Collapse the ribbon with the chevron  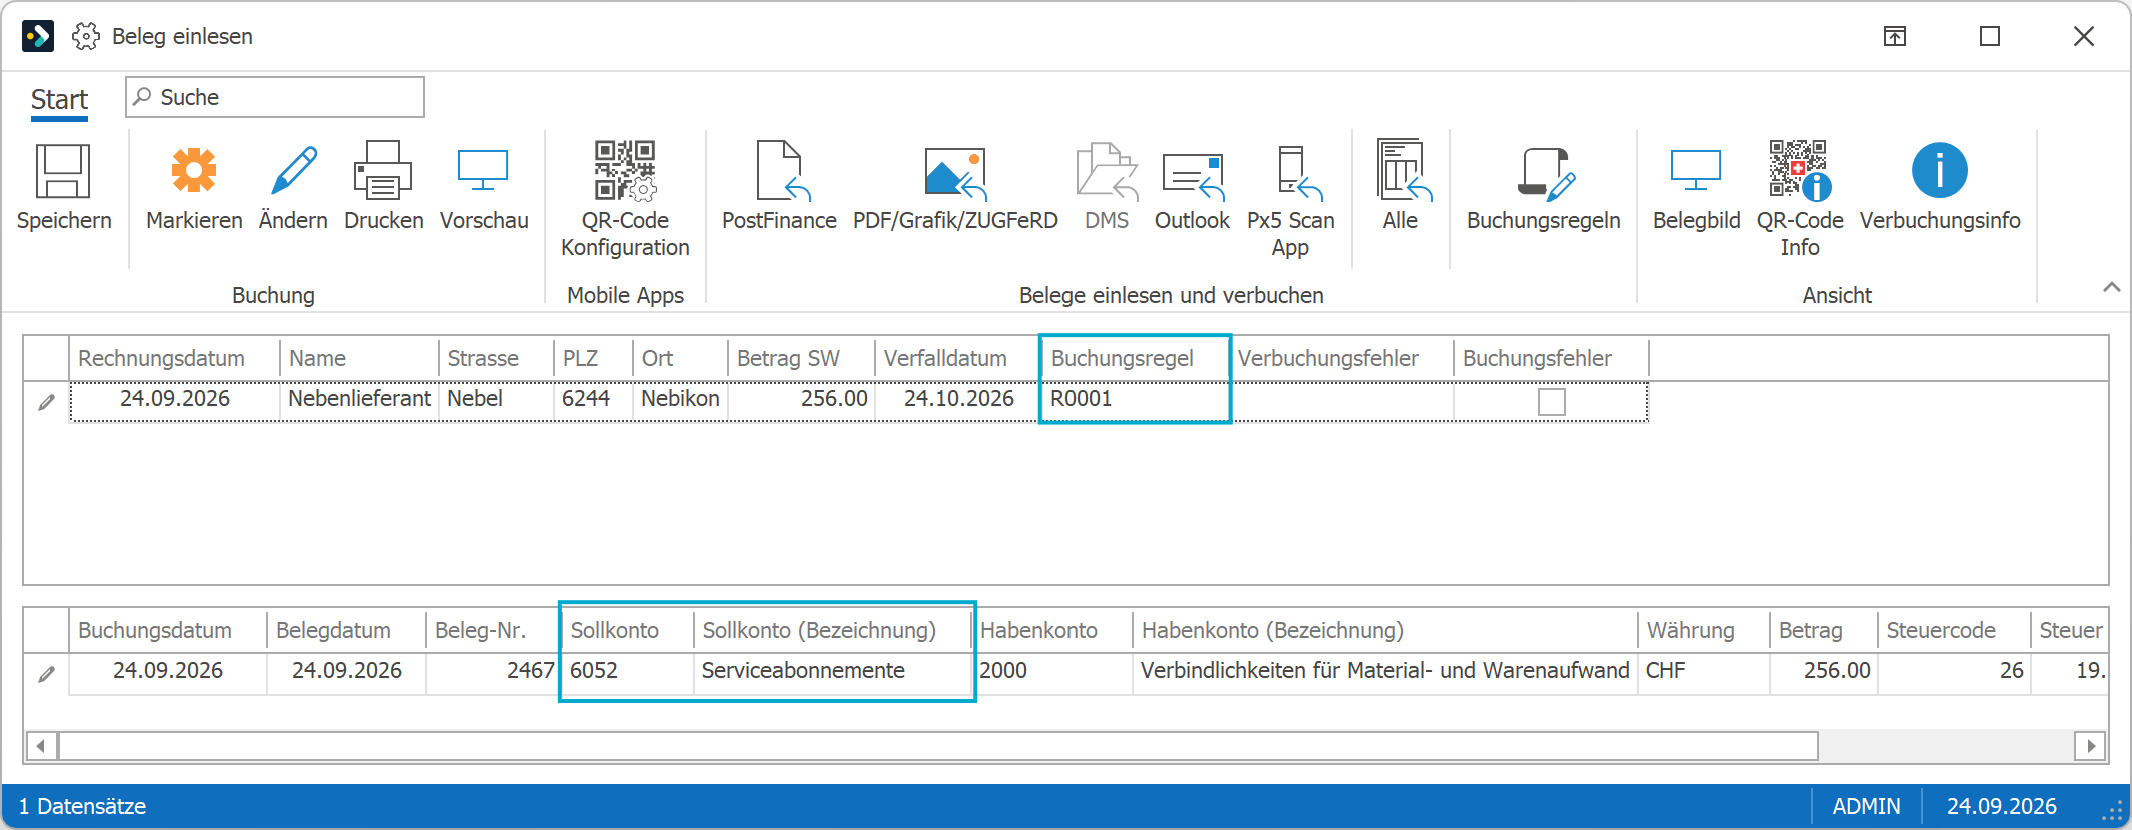click(x=2111, y=287)
